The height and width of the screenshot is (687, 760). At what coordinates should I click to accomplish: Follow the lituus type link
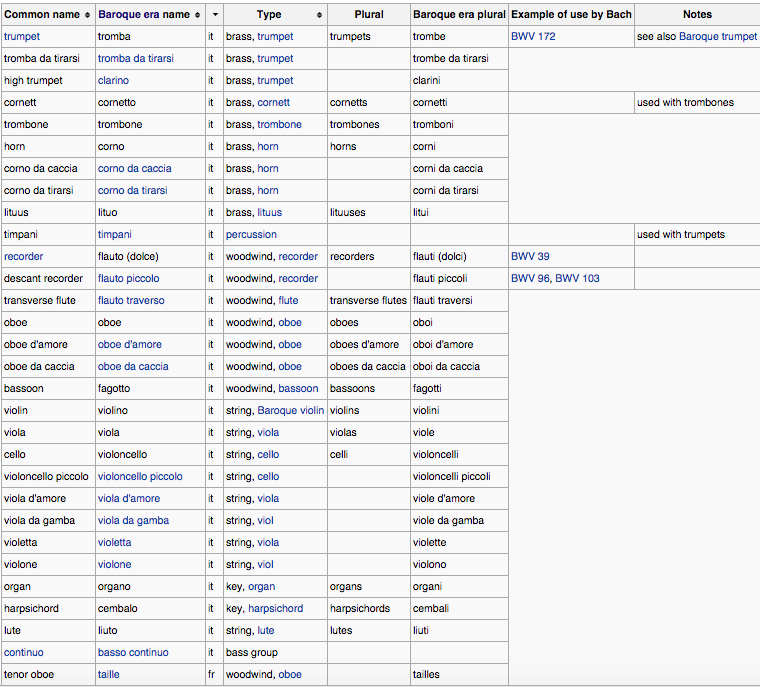pos(269,212)
